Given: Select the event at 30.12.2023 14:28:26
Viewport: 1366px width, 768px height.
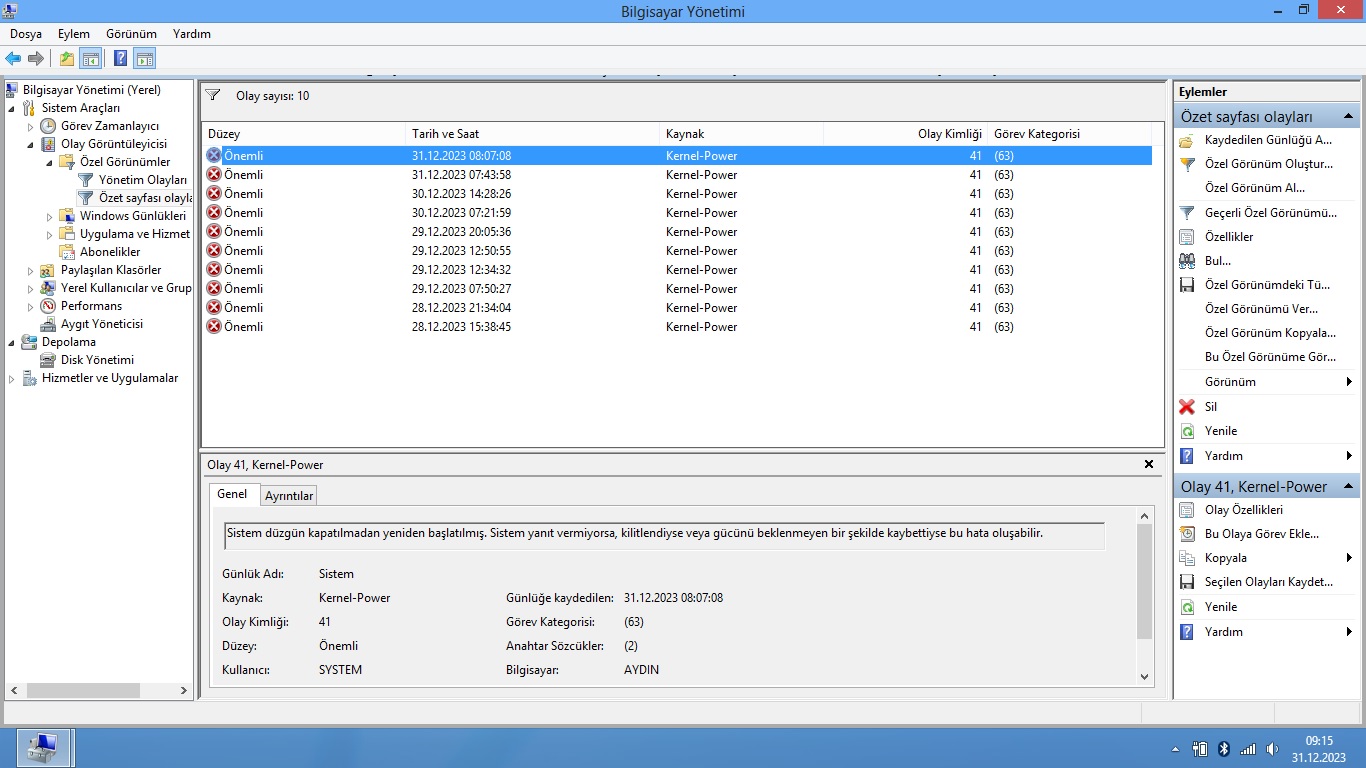Looking at the screenshot, I should click(x=676, y=194).
